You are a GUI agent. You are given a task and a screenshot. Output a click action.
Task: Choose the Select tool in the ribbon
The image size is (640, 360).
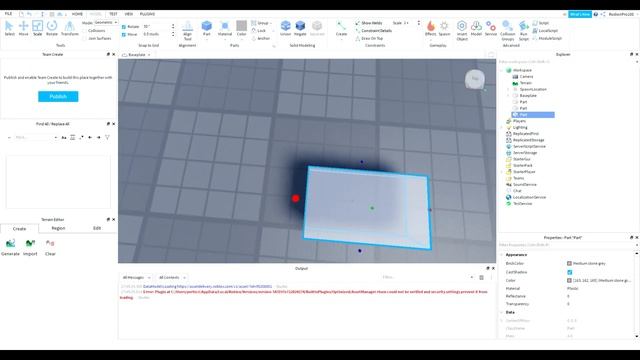click(x=9, y=28)
